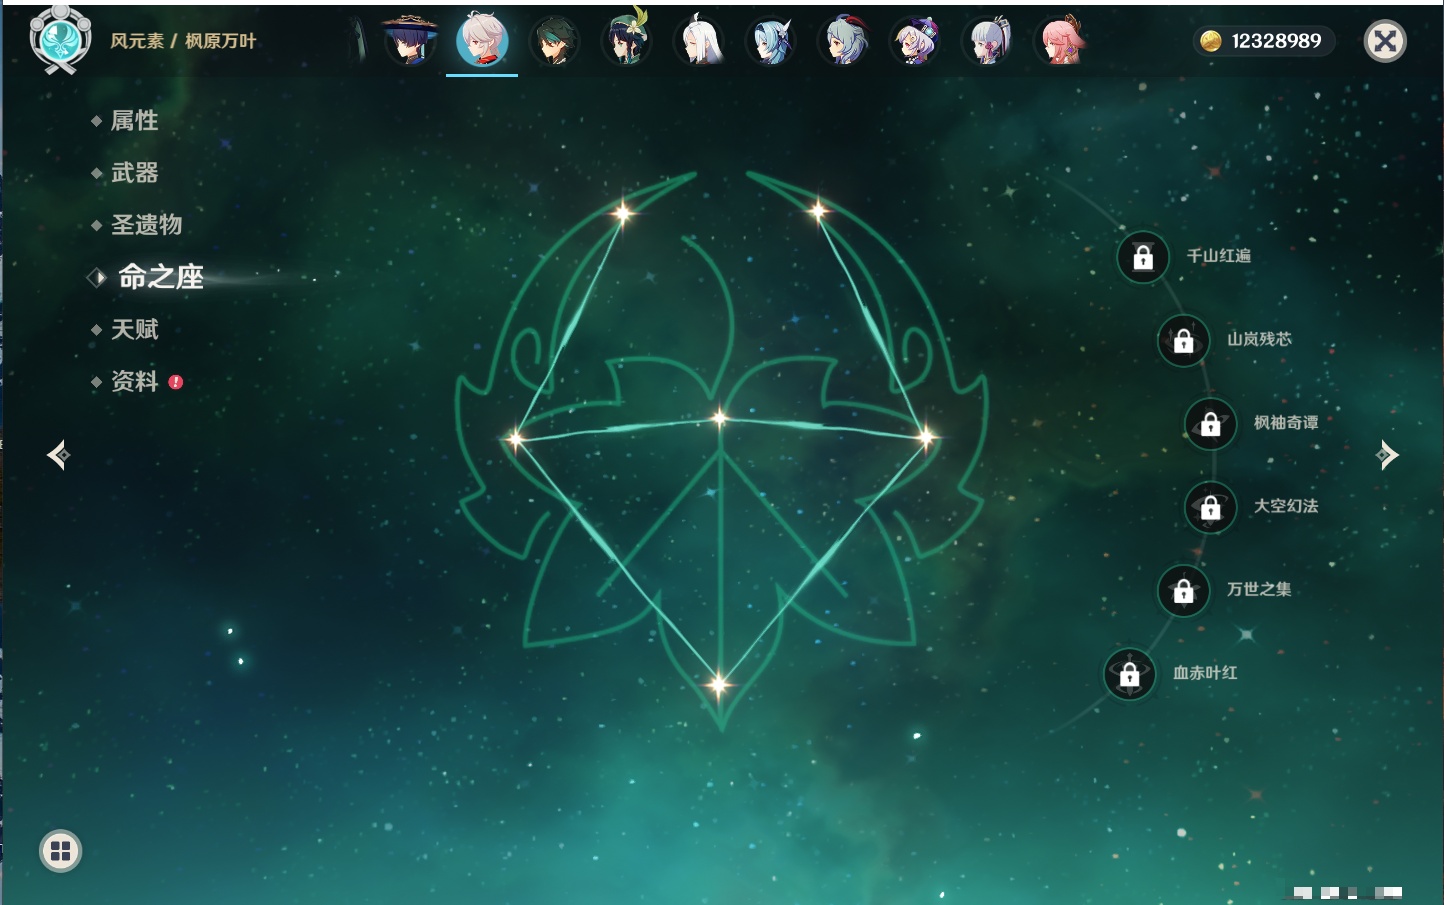1444x905 pixels.
Task: Open the grid menu button
Action: 60,851
